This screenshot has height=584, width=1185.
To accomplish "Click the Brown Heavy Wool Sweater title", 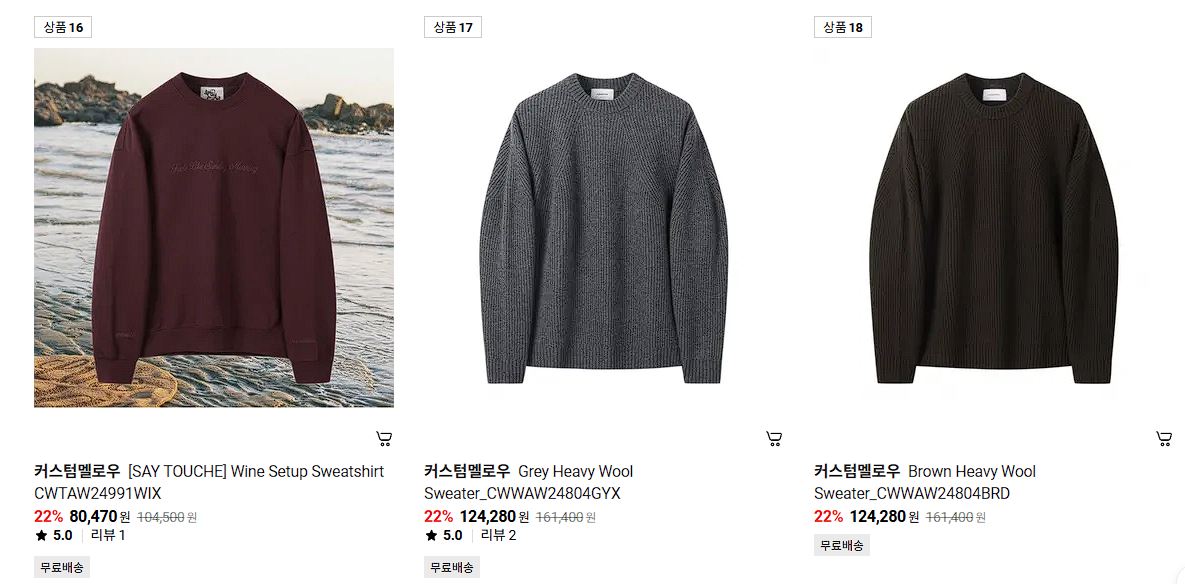I will point(925,482).
